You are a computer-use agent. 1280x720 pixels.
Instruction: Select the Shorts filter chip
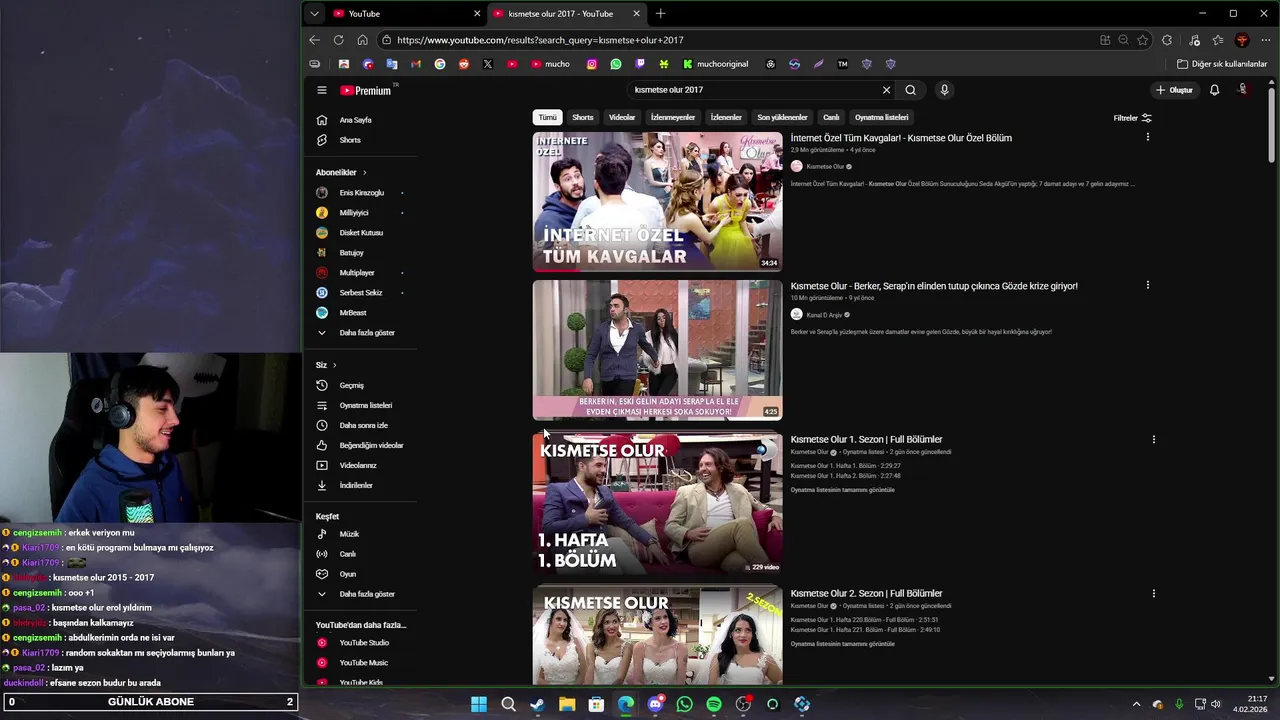[x=583, y=118]
